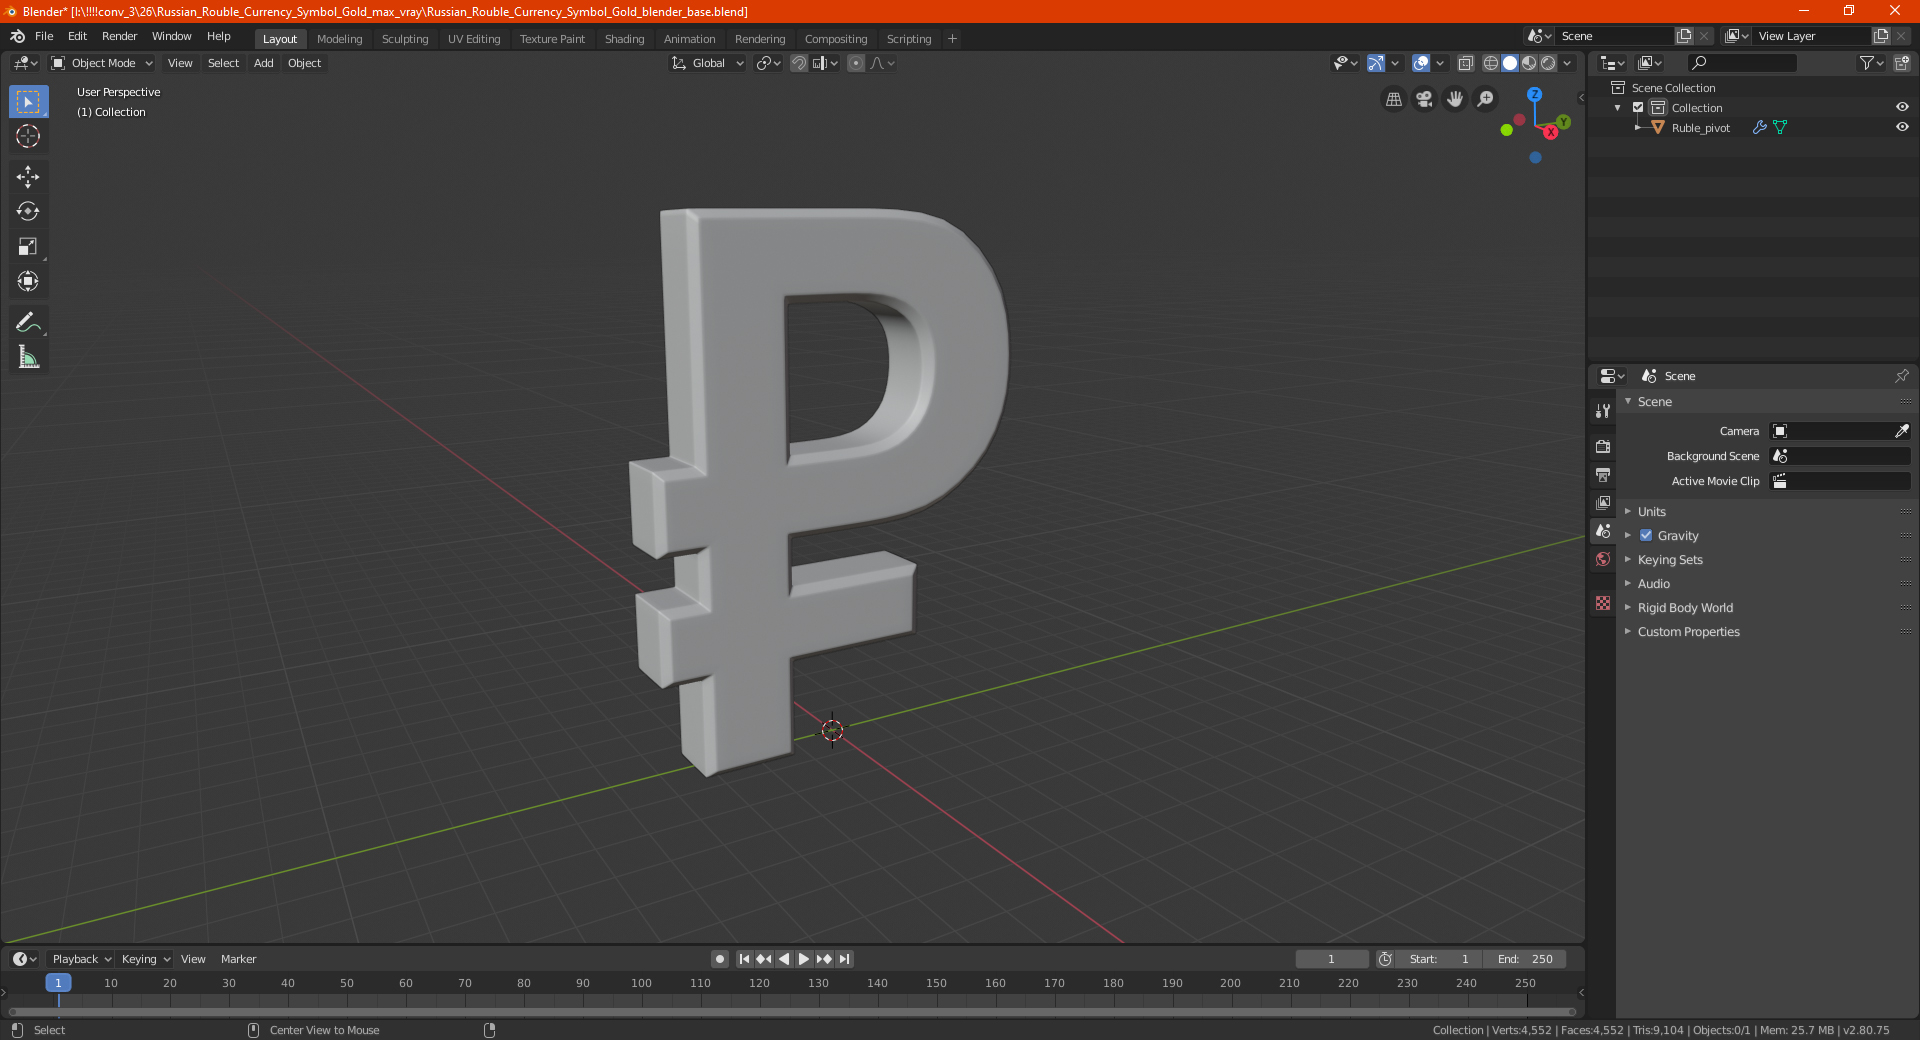Toggle snapping magnet icon
1920x1040 pixels.
pyautogui.click(x=799, y=63)
